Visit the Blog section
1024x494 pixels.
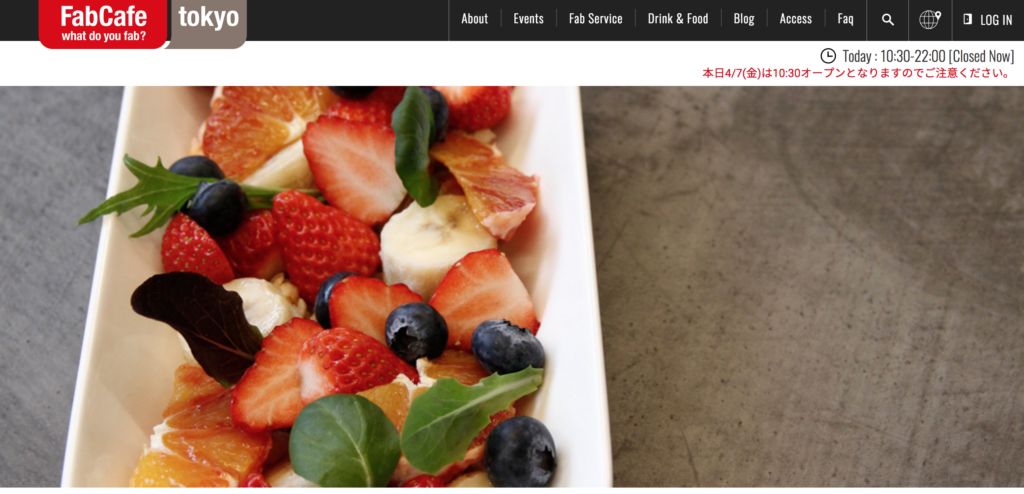click(744, 19)
